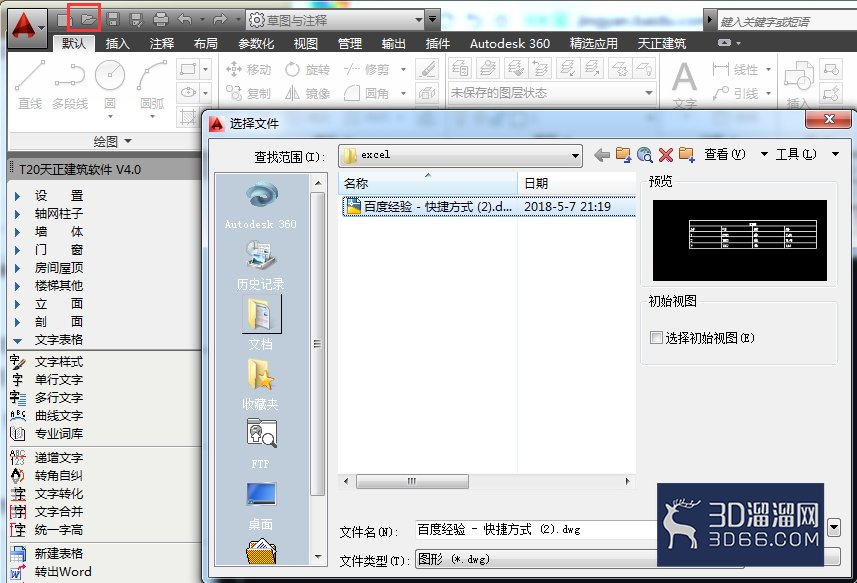The width and height of the screenshot is (857, 583).
Task: Open 文档 documents in places sidebar
Action: tap(261, 323)
